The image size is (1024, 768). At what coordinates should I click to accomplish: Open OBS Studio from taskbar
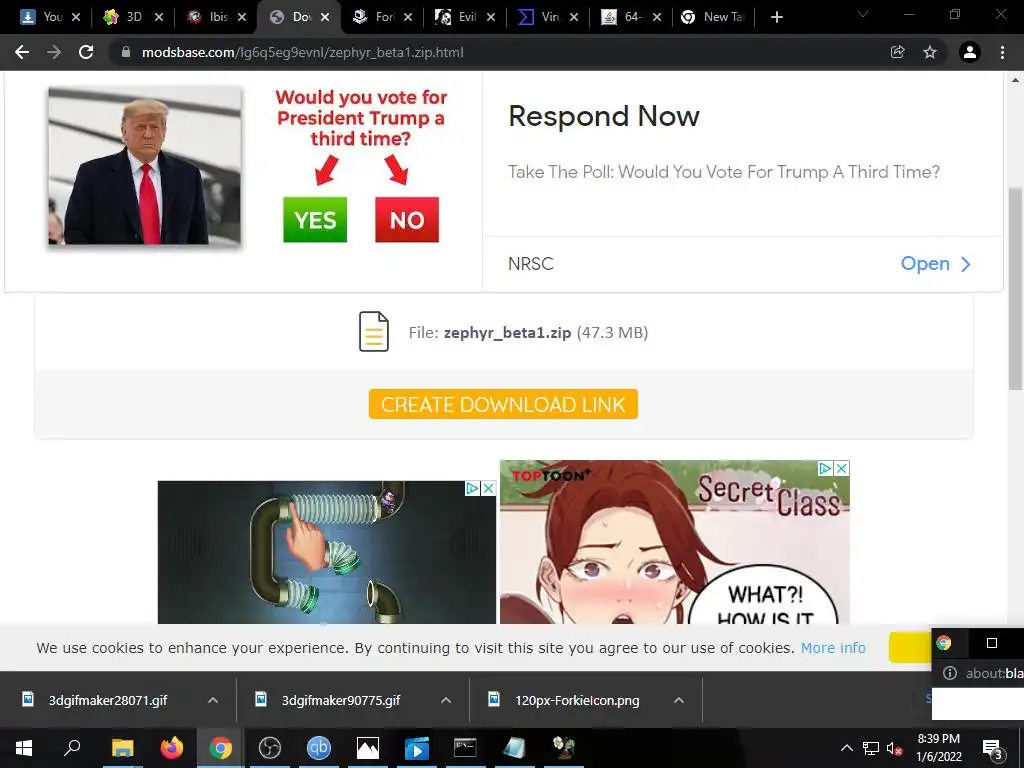tap(270, 748)
